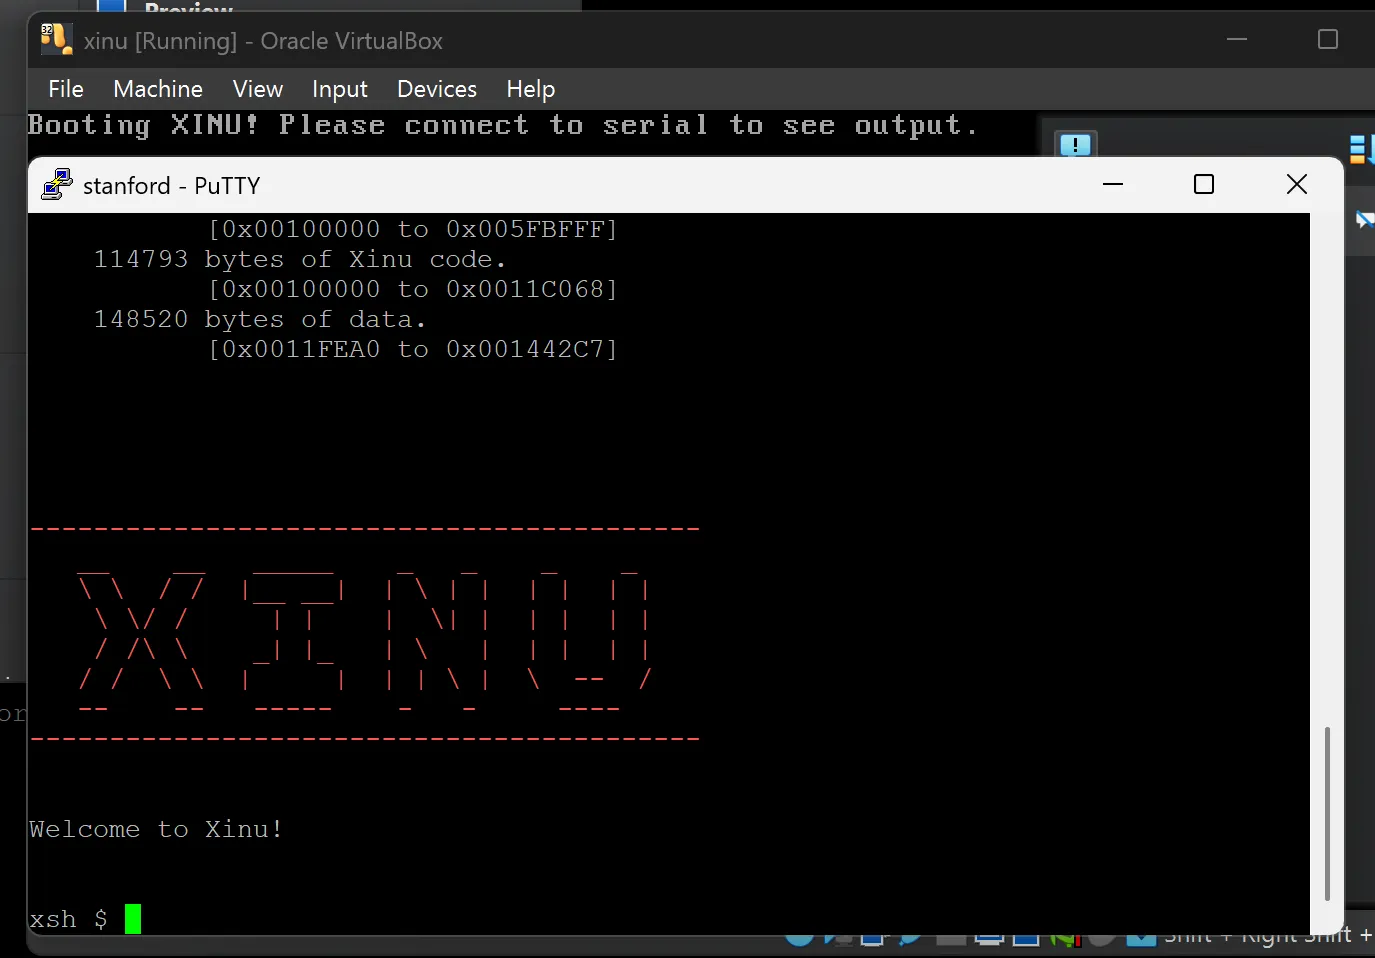Click Help in the VirtualBox menu bar
This screenshot has height=958, width=1375.
point(530,89)
